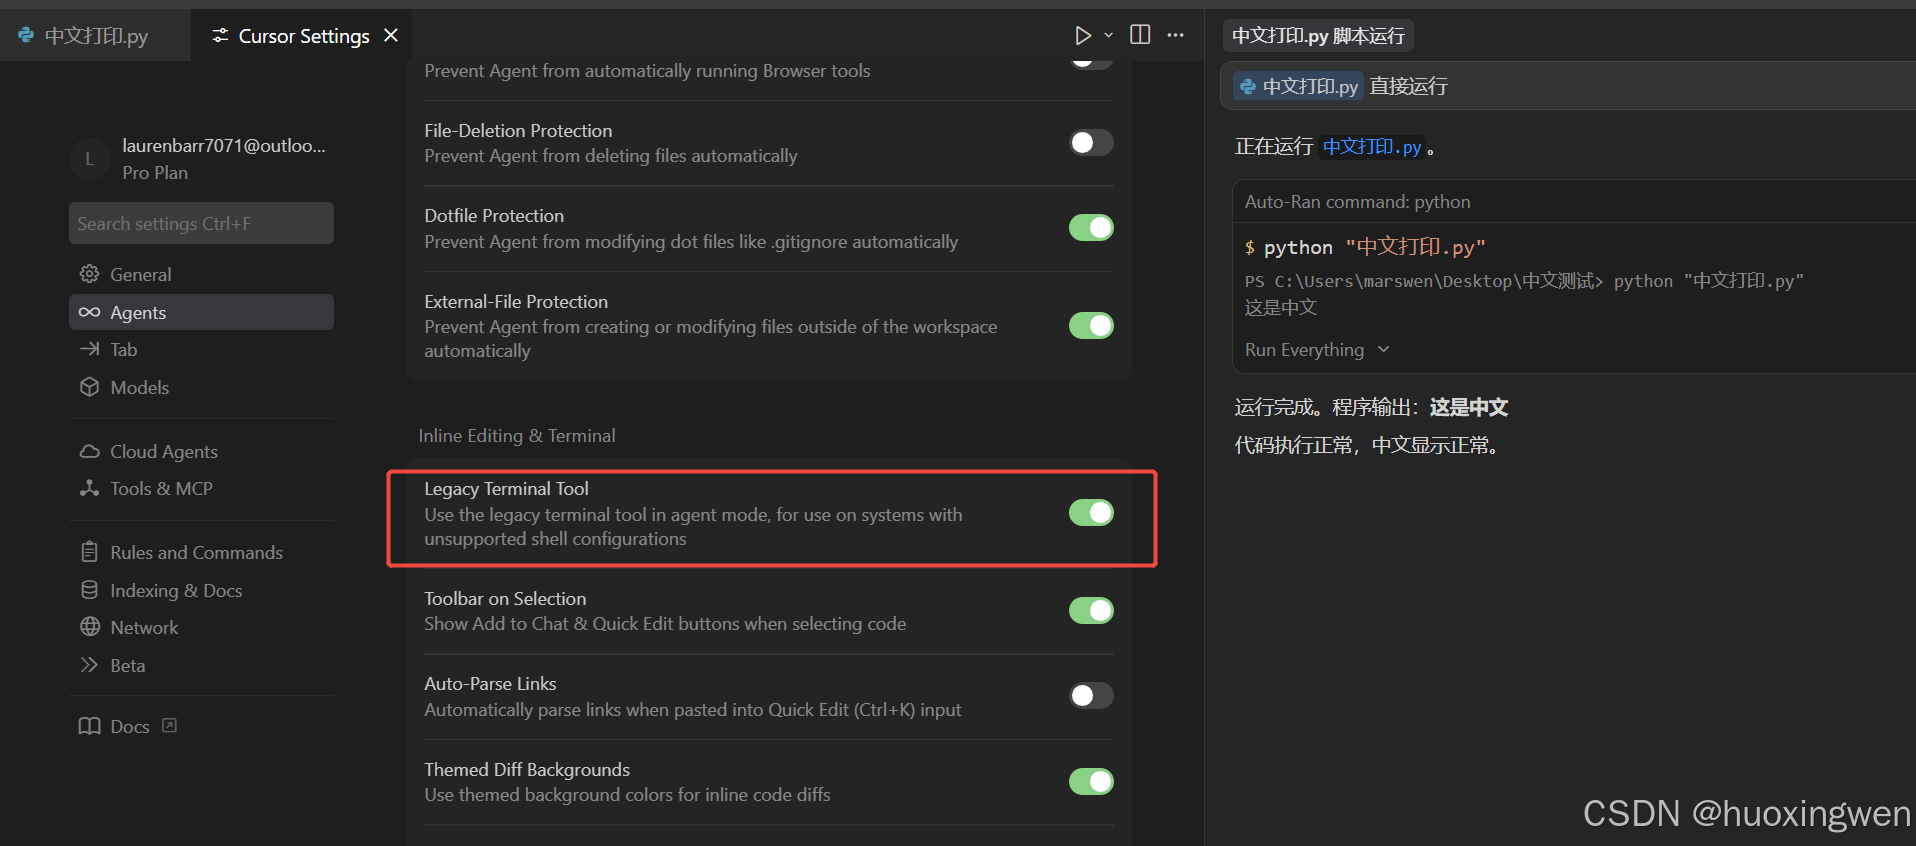Click the Docs book icon

point(89,726)
